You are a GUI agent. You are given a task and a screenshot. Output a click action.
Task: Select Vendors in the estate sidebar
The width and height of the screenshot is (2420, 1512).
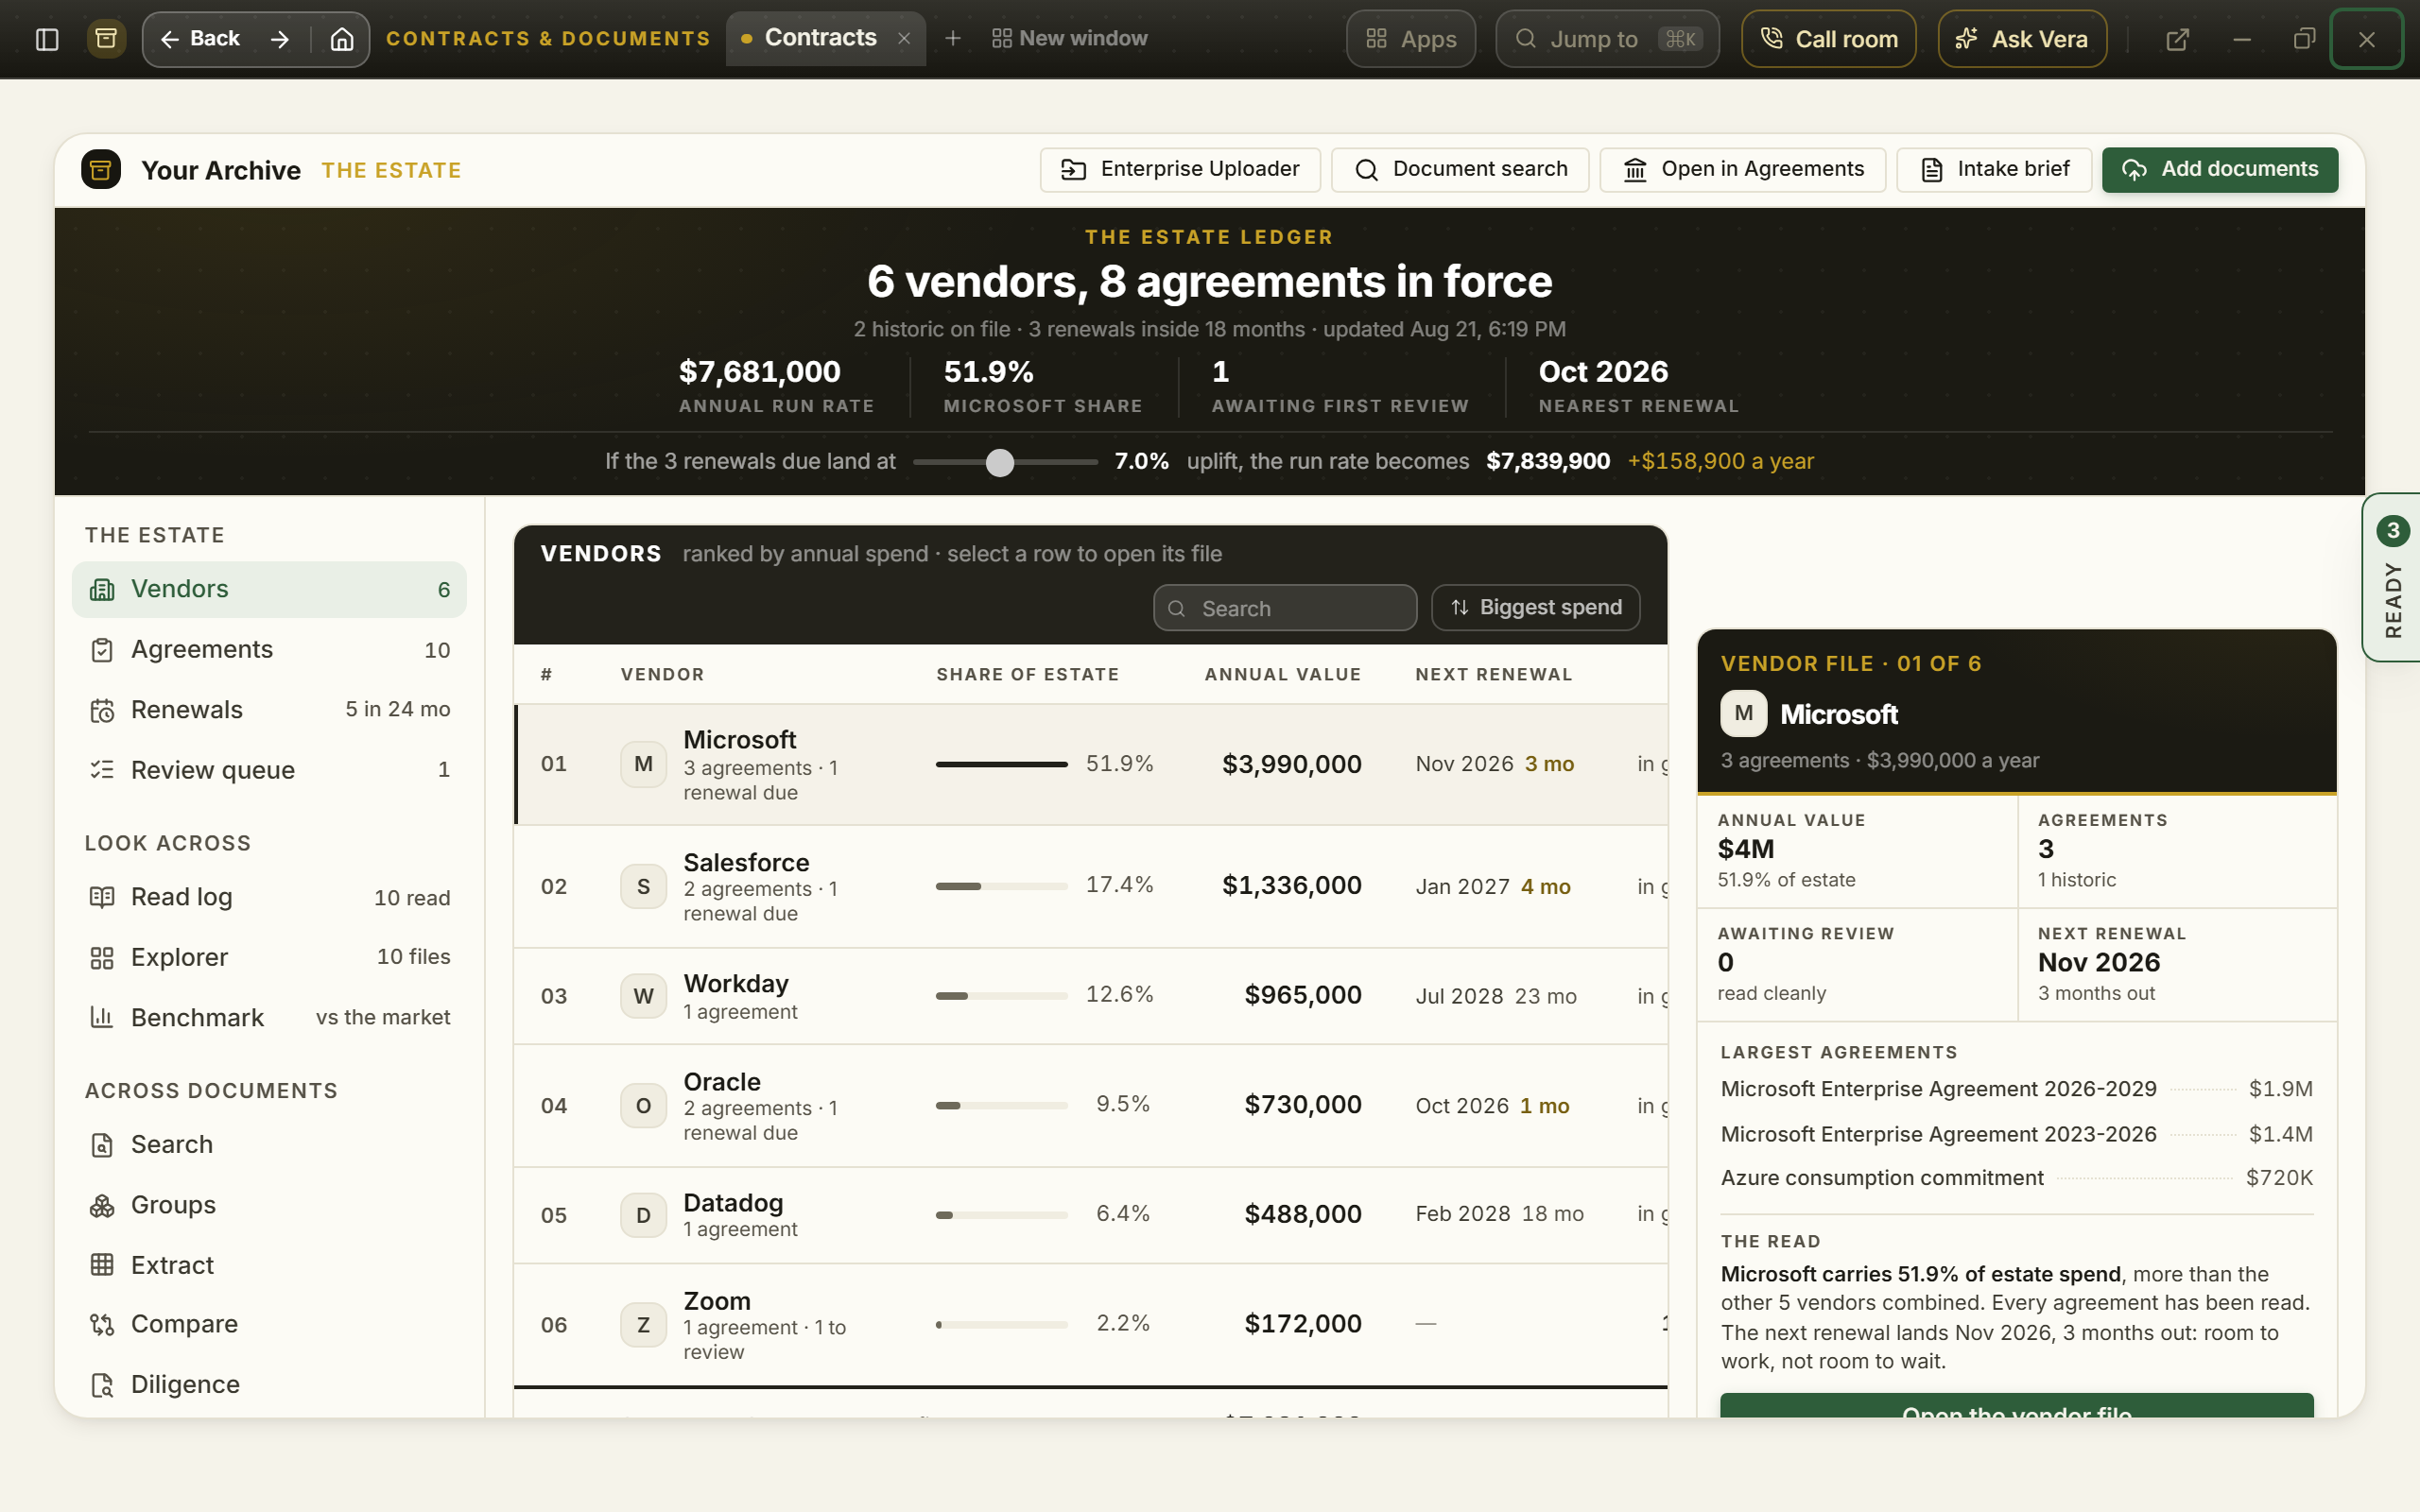[x=269, y=589]
